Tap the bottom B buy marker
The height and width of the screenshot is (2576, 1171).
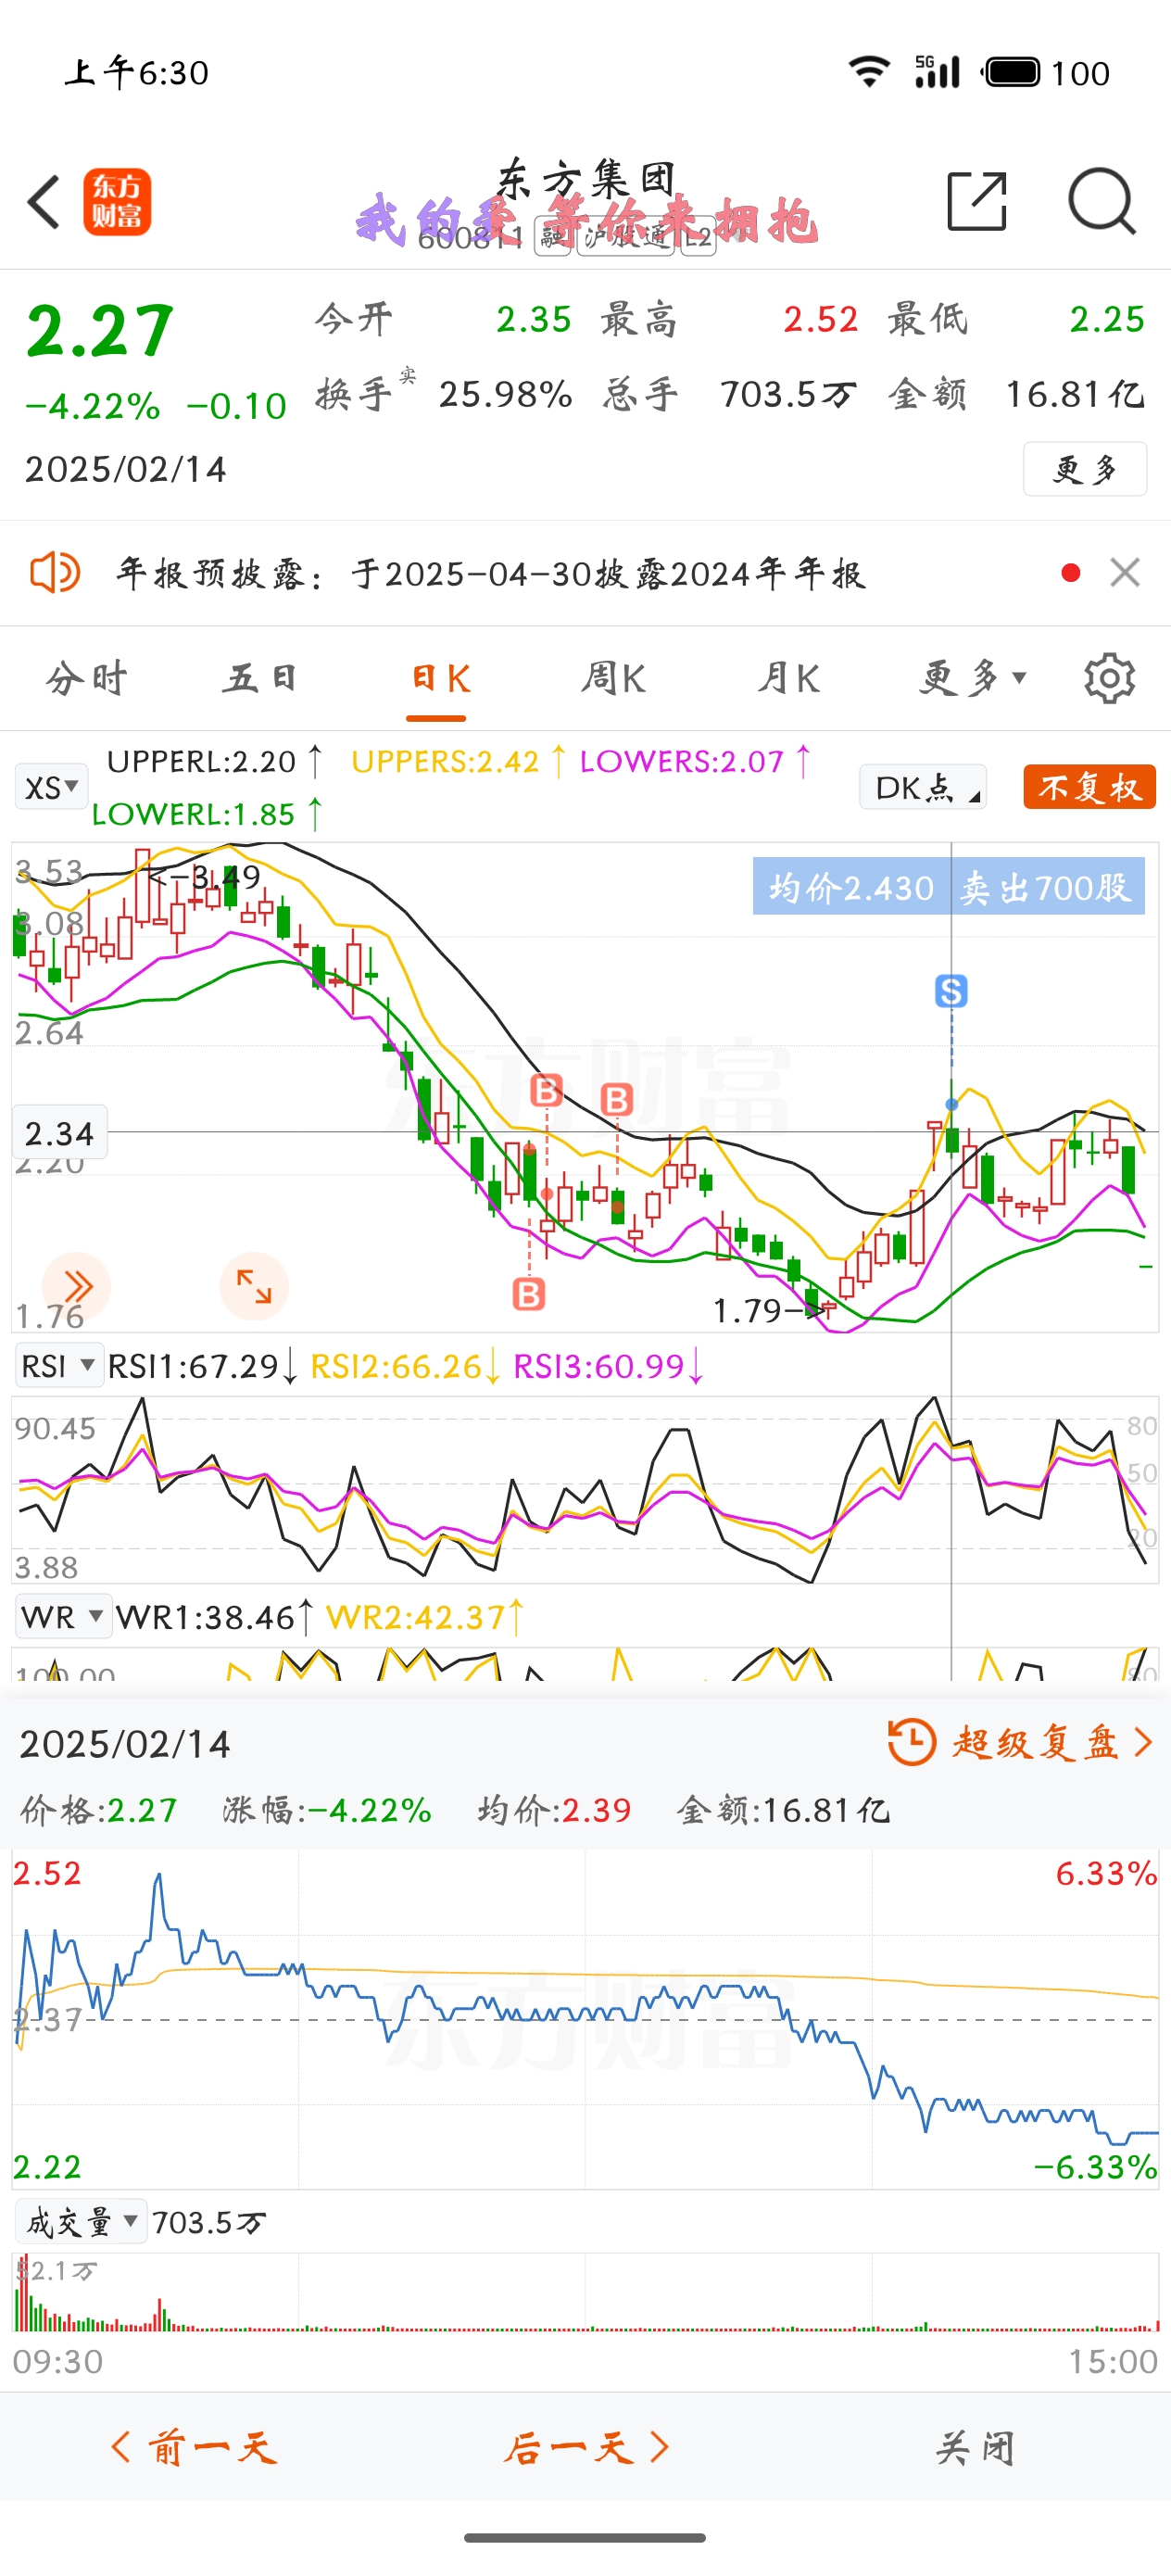click(x=529, y=1294)
